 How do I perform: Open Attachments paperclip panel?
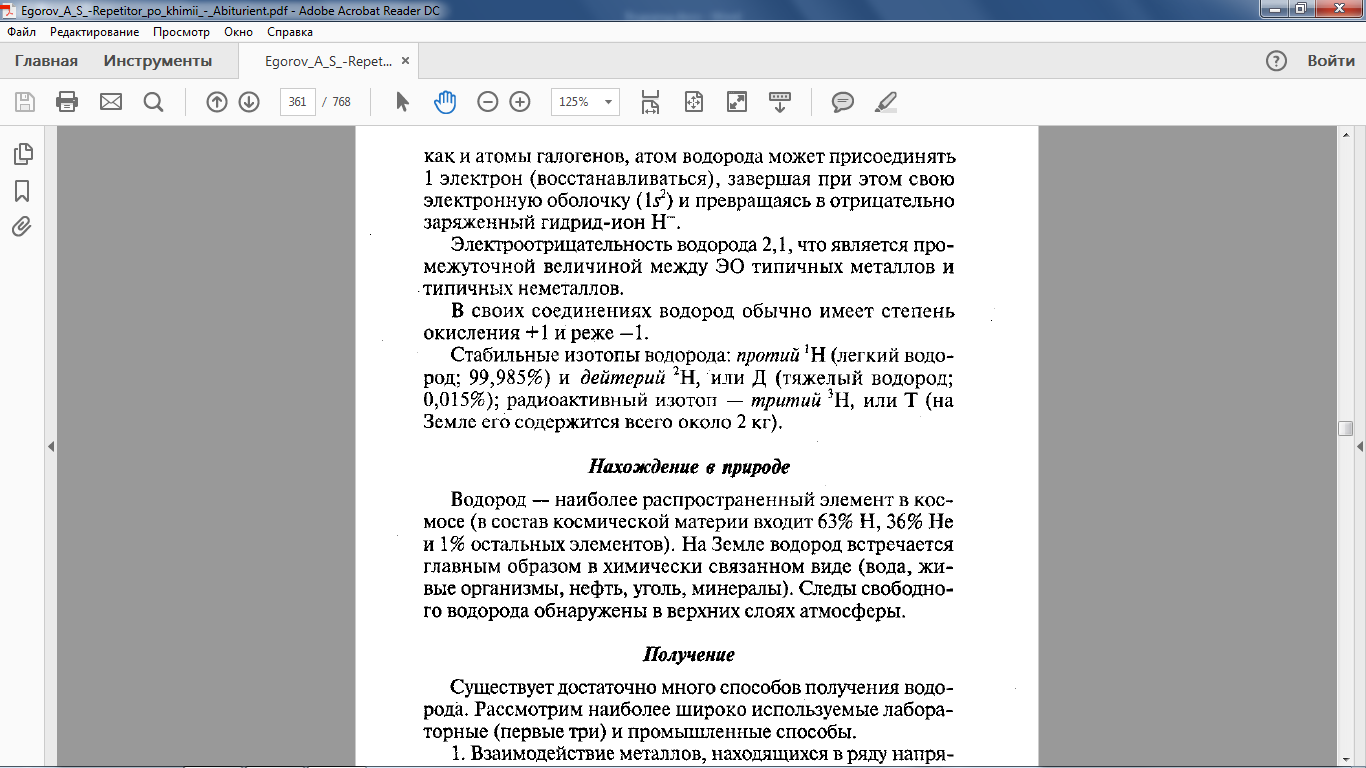coord(22,226)
